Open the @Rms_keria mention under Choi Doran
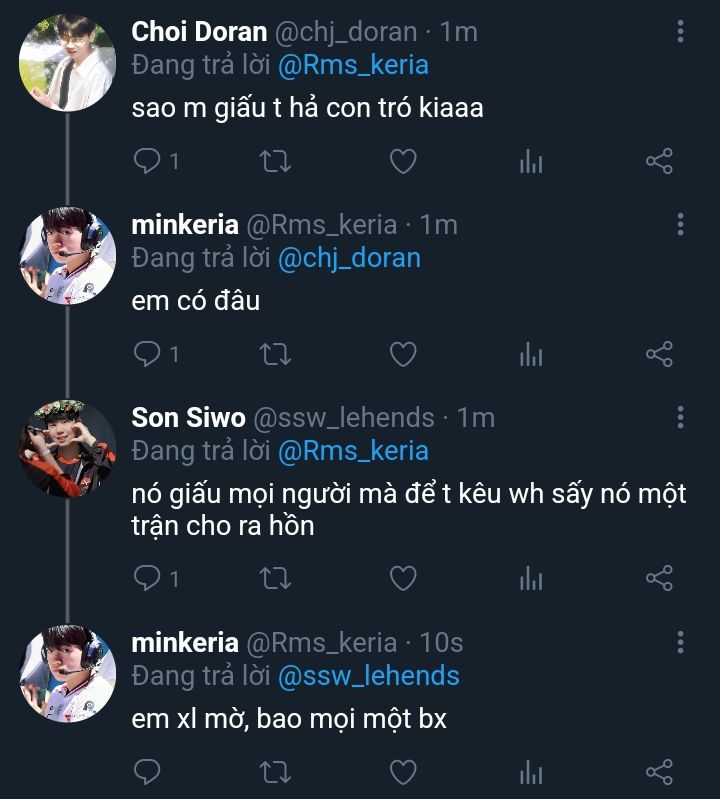This screenshot has height=799, width=720. click(x=353, y=66)
